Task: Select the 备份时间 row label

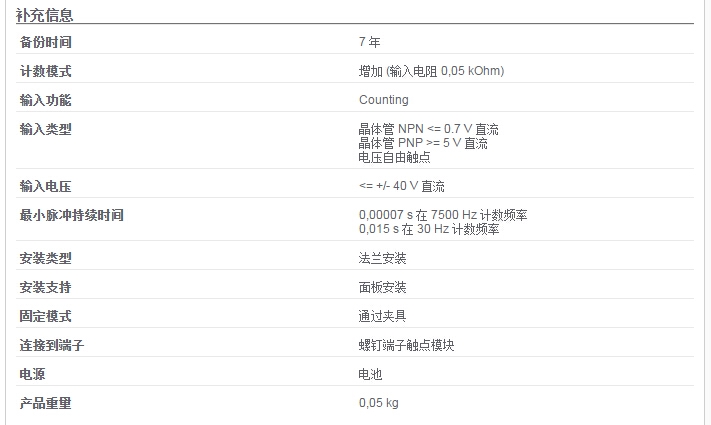Action: click(45, 42)
